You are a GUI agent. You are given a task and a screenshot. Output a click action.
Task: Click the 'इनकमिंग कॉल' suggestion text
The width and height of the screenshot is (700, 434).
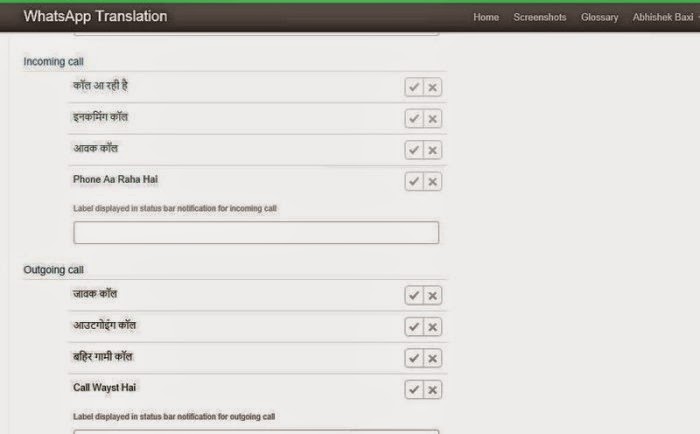(100, 117)
